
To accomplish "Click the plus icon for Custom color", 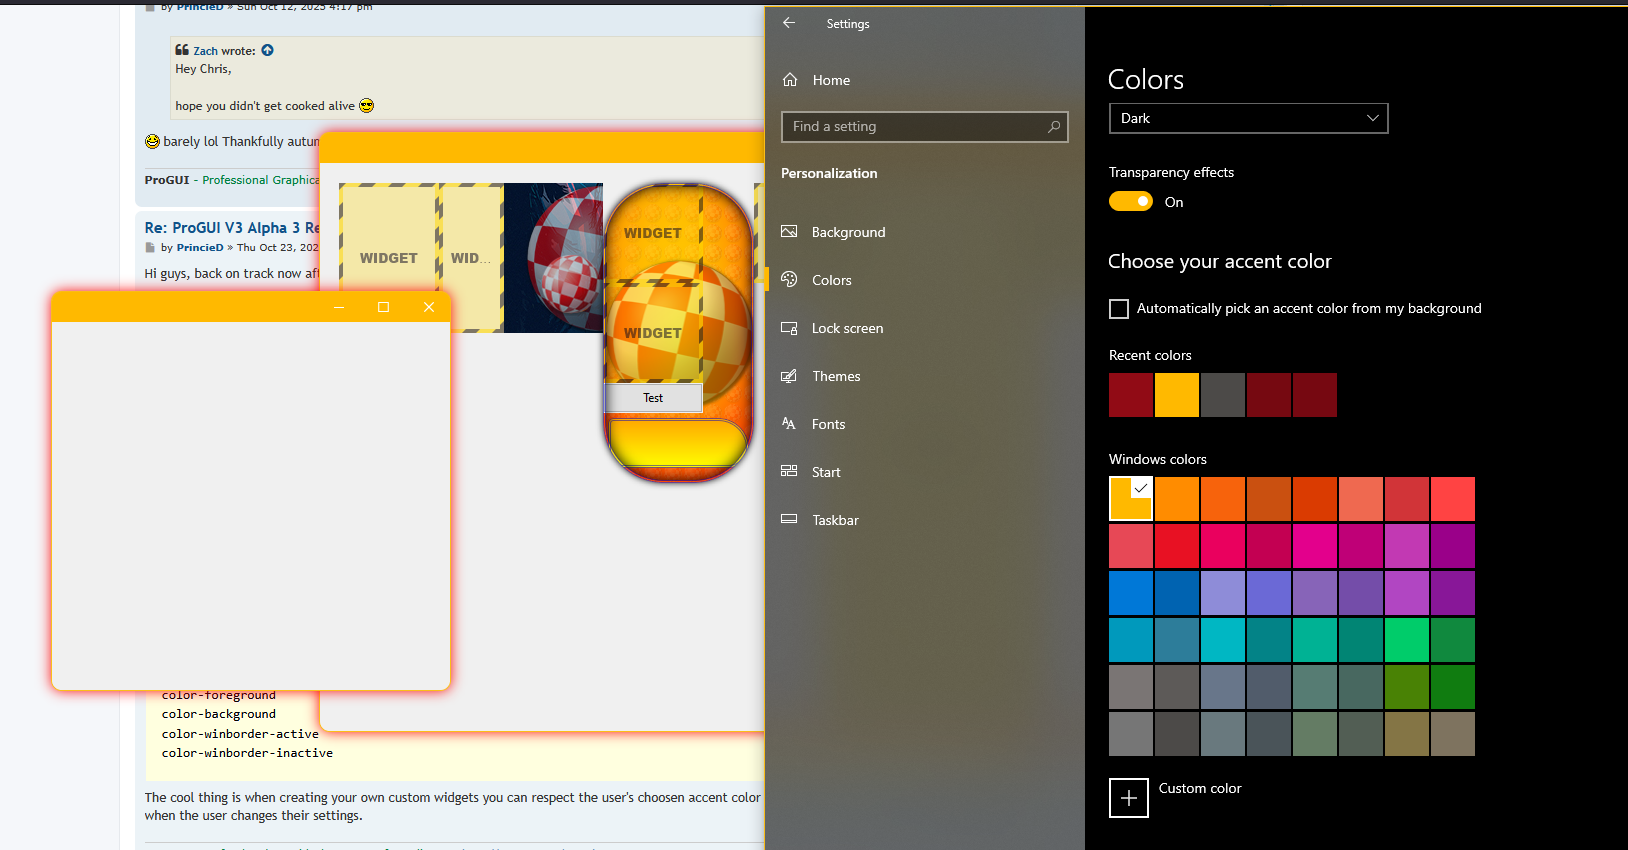I will [1128, 798].
